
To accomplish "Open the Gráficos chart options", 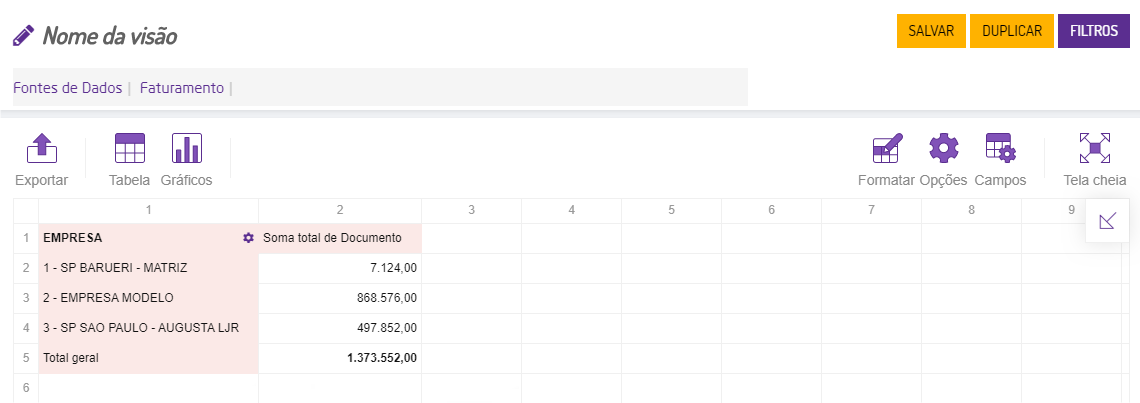I will [187, 160].
